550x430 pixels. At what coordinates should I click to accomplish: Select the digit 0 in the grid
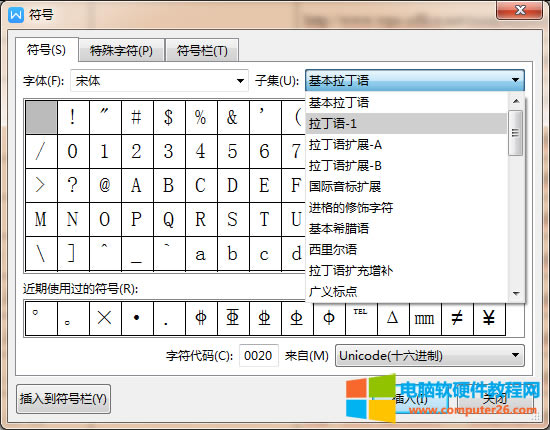(73, 151)
